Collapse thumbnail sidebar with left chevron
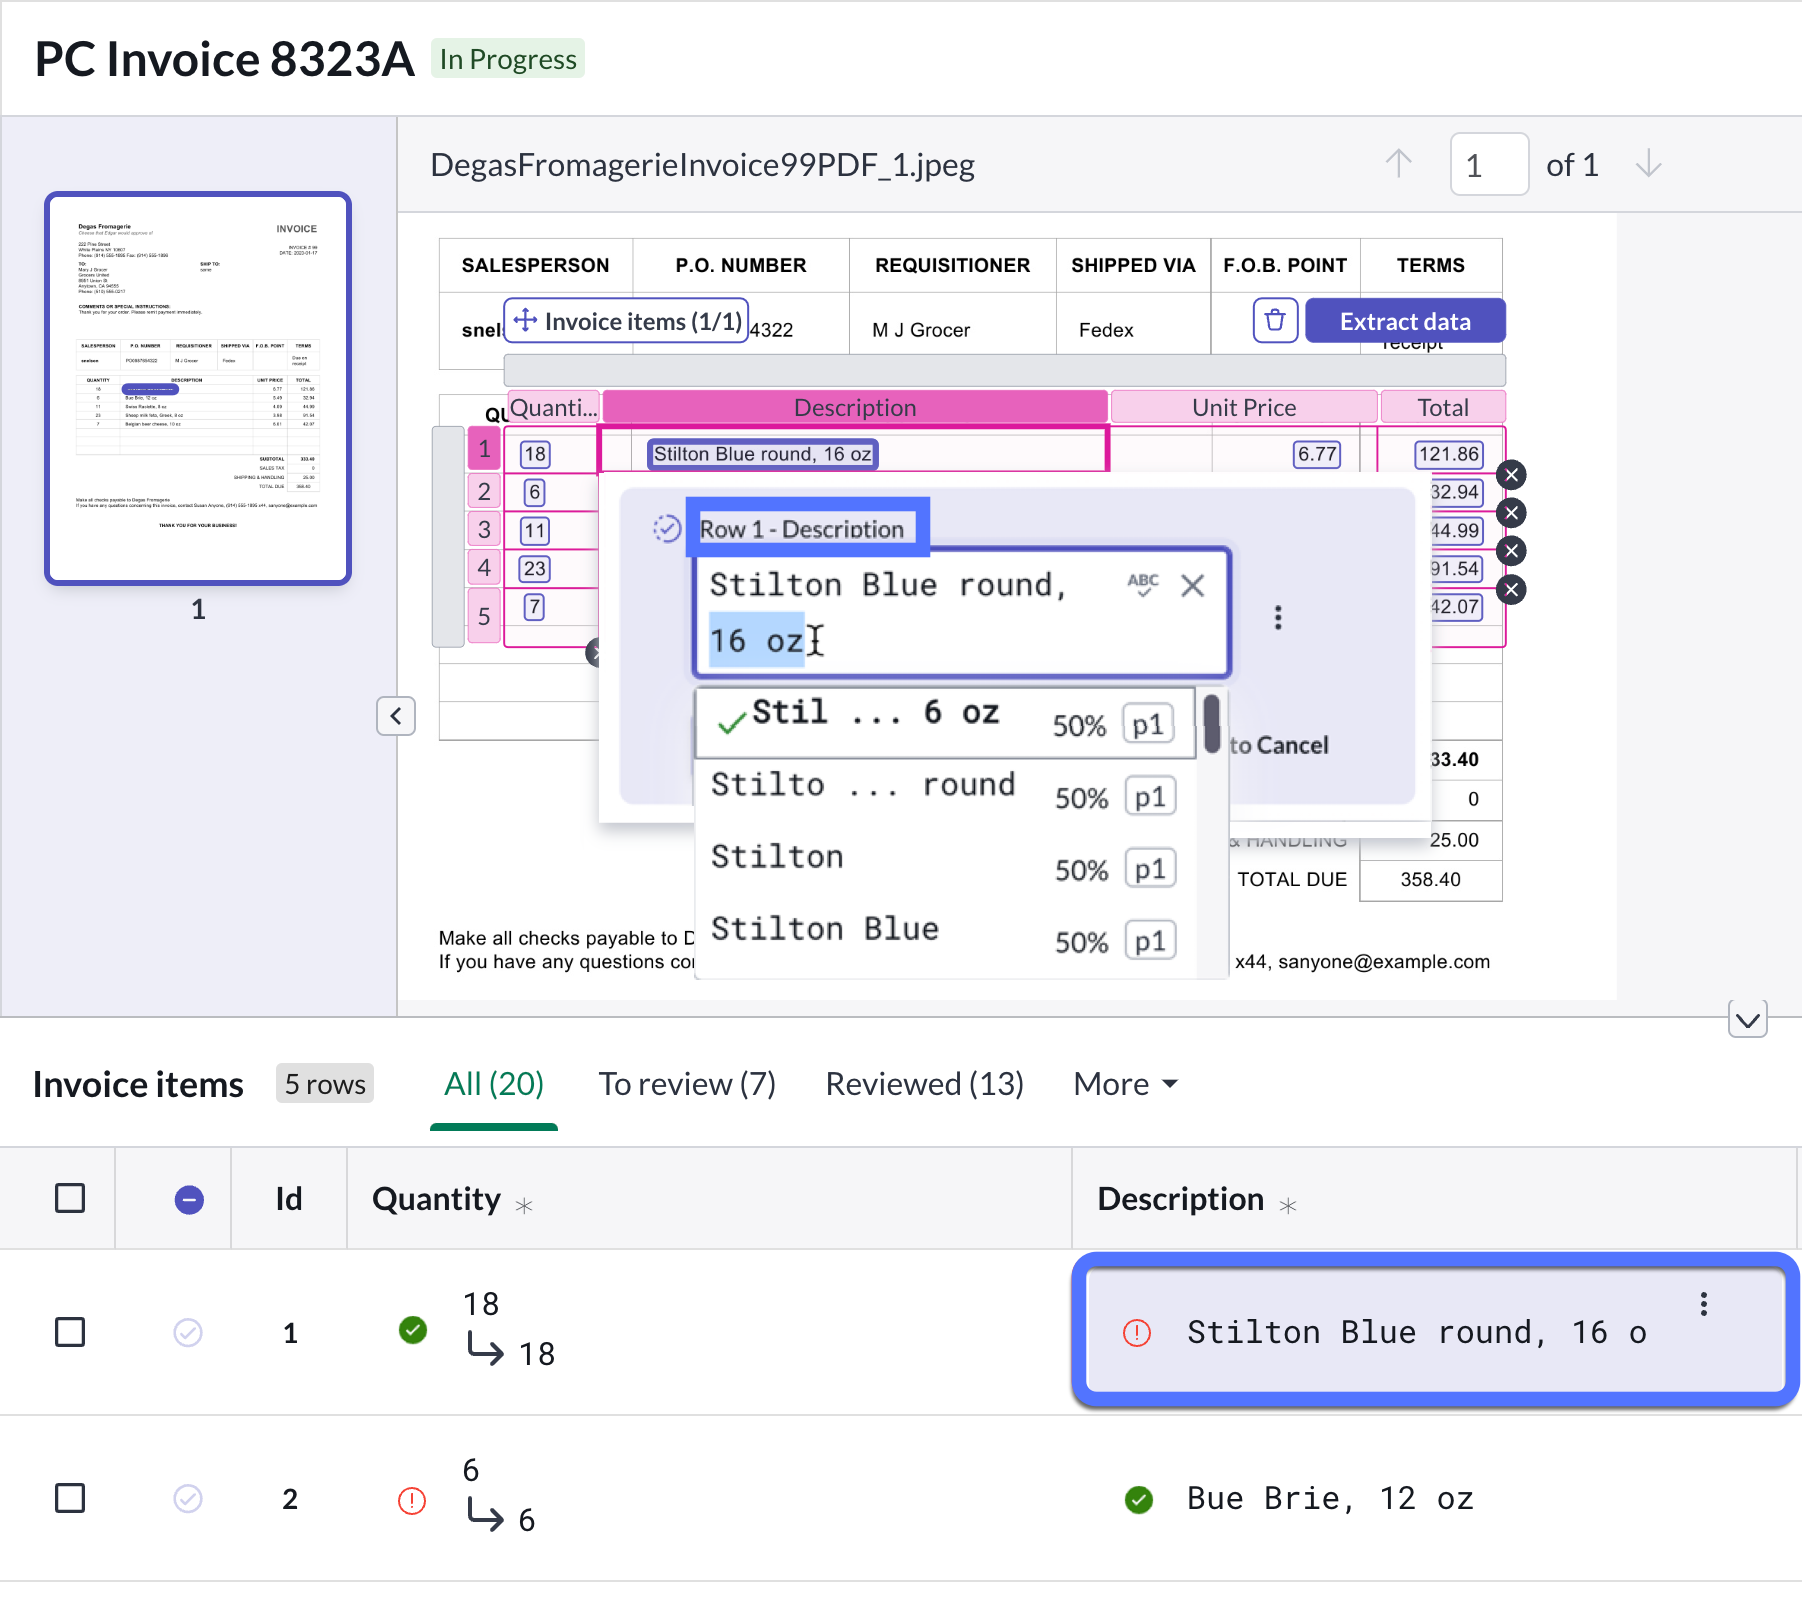The width and height of the screenshot is (1802, 1612). (x=396, y=716)
